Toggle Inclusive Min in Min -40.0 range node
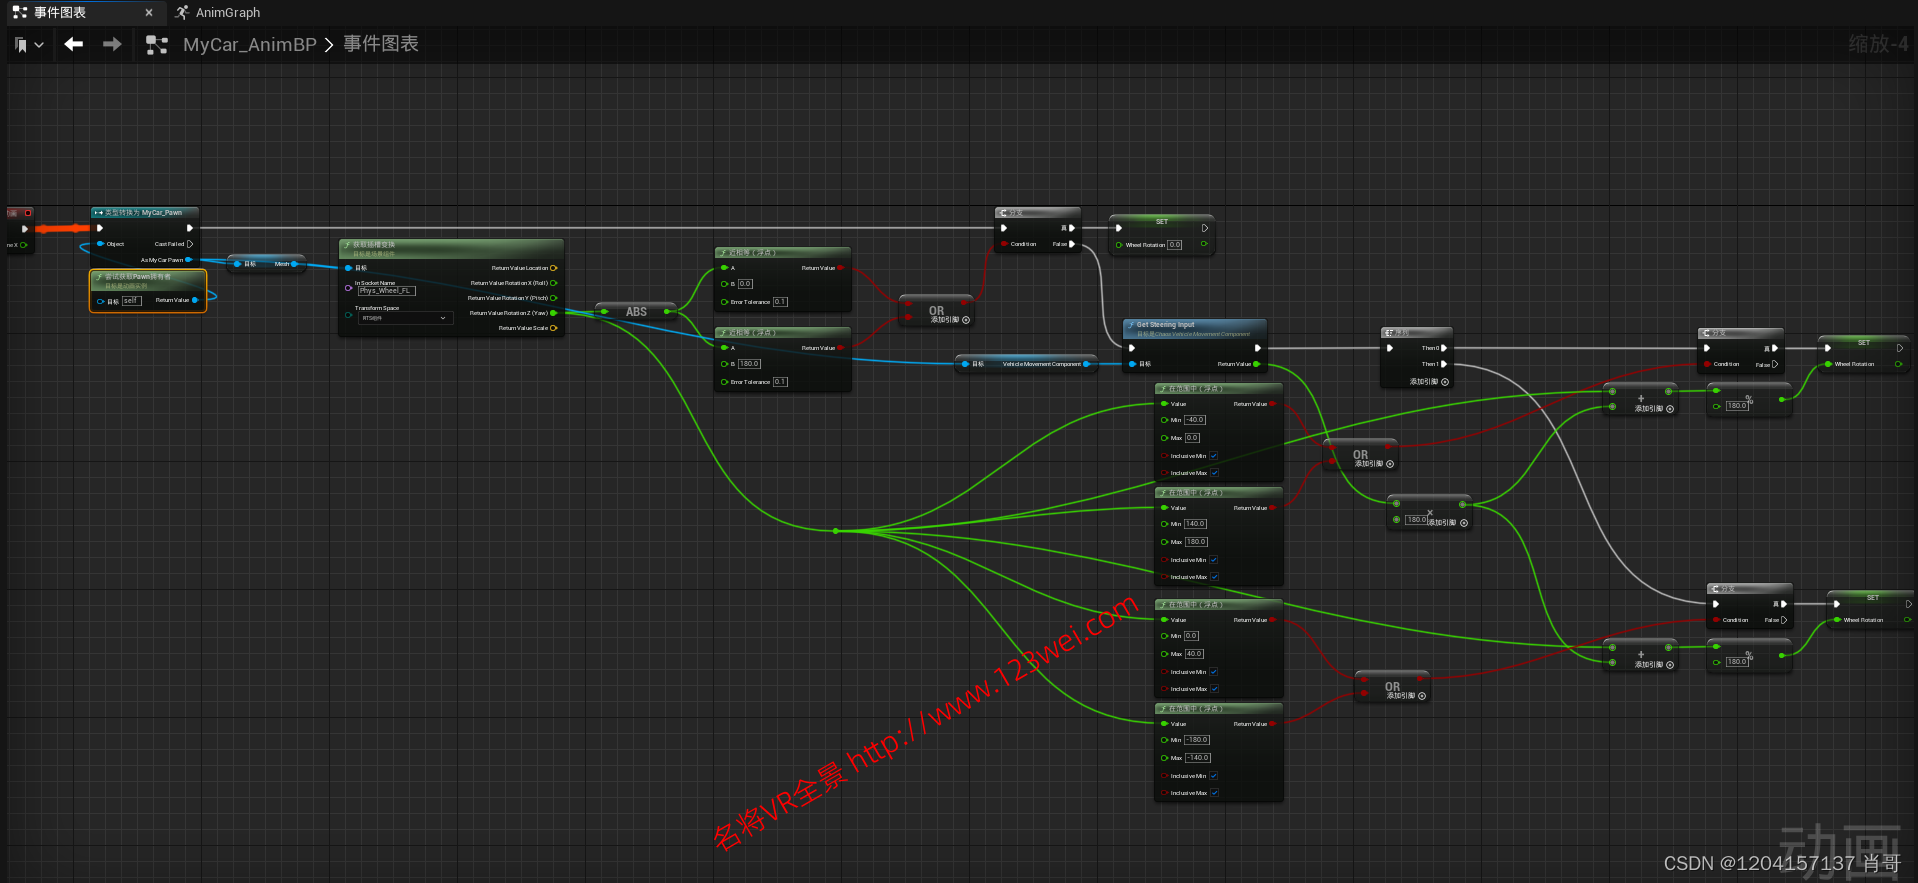The image size is (1918, 883). 1214,456
